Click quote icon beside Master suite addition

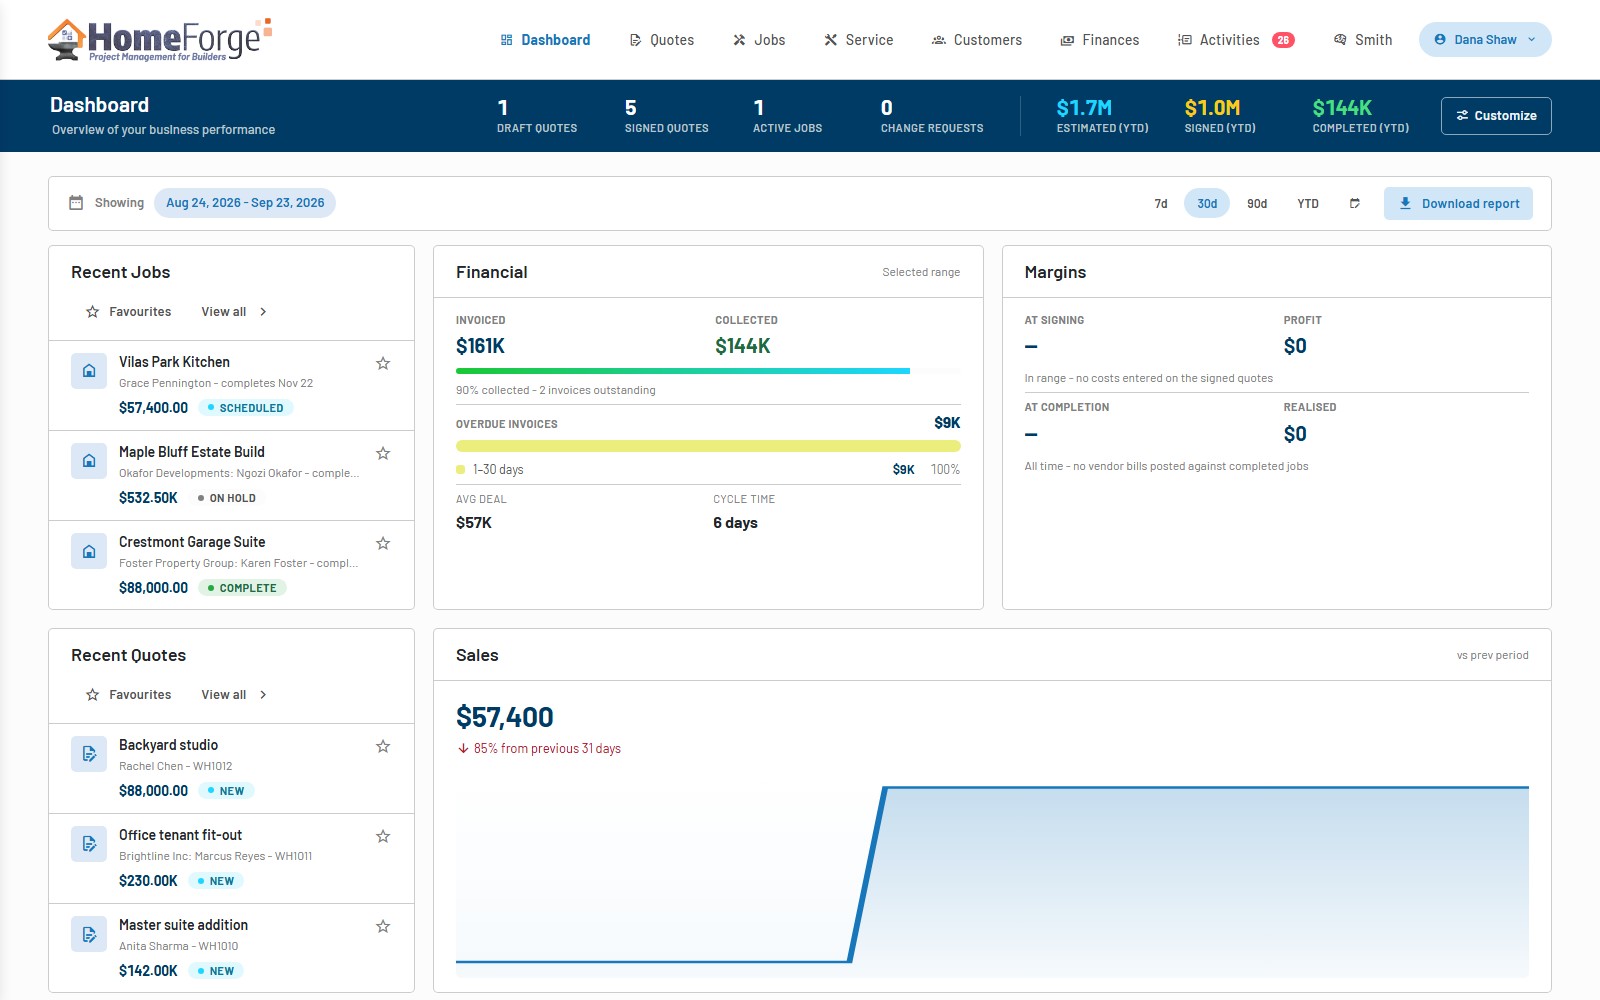point(89,934)
